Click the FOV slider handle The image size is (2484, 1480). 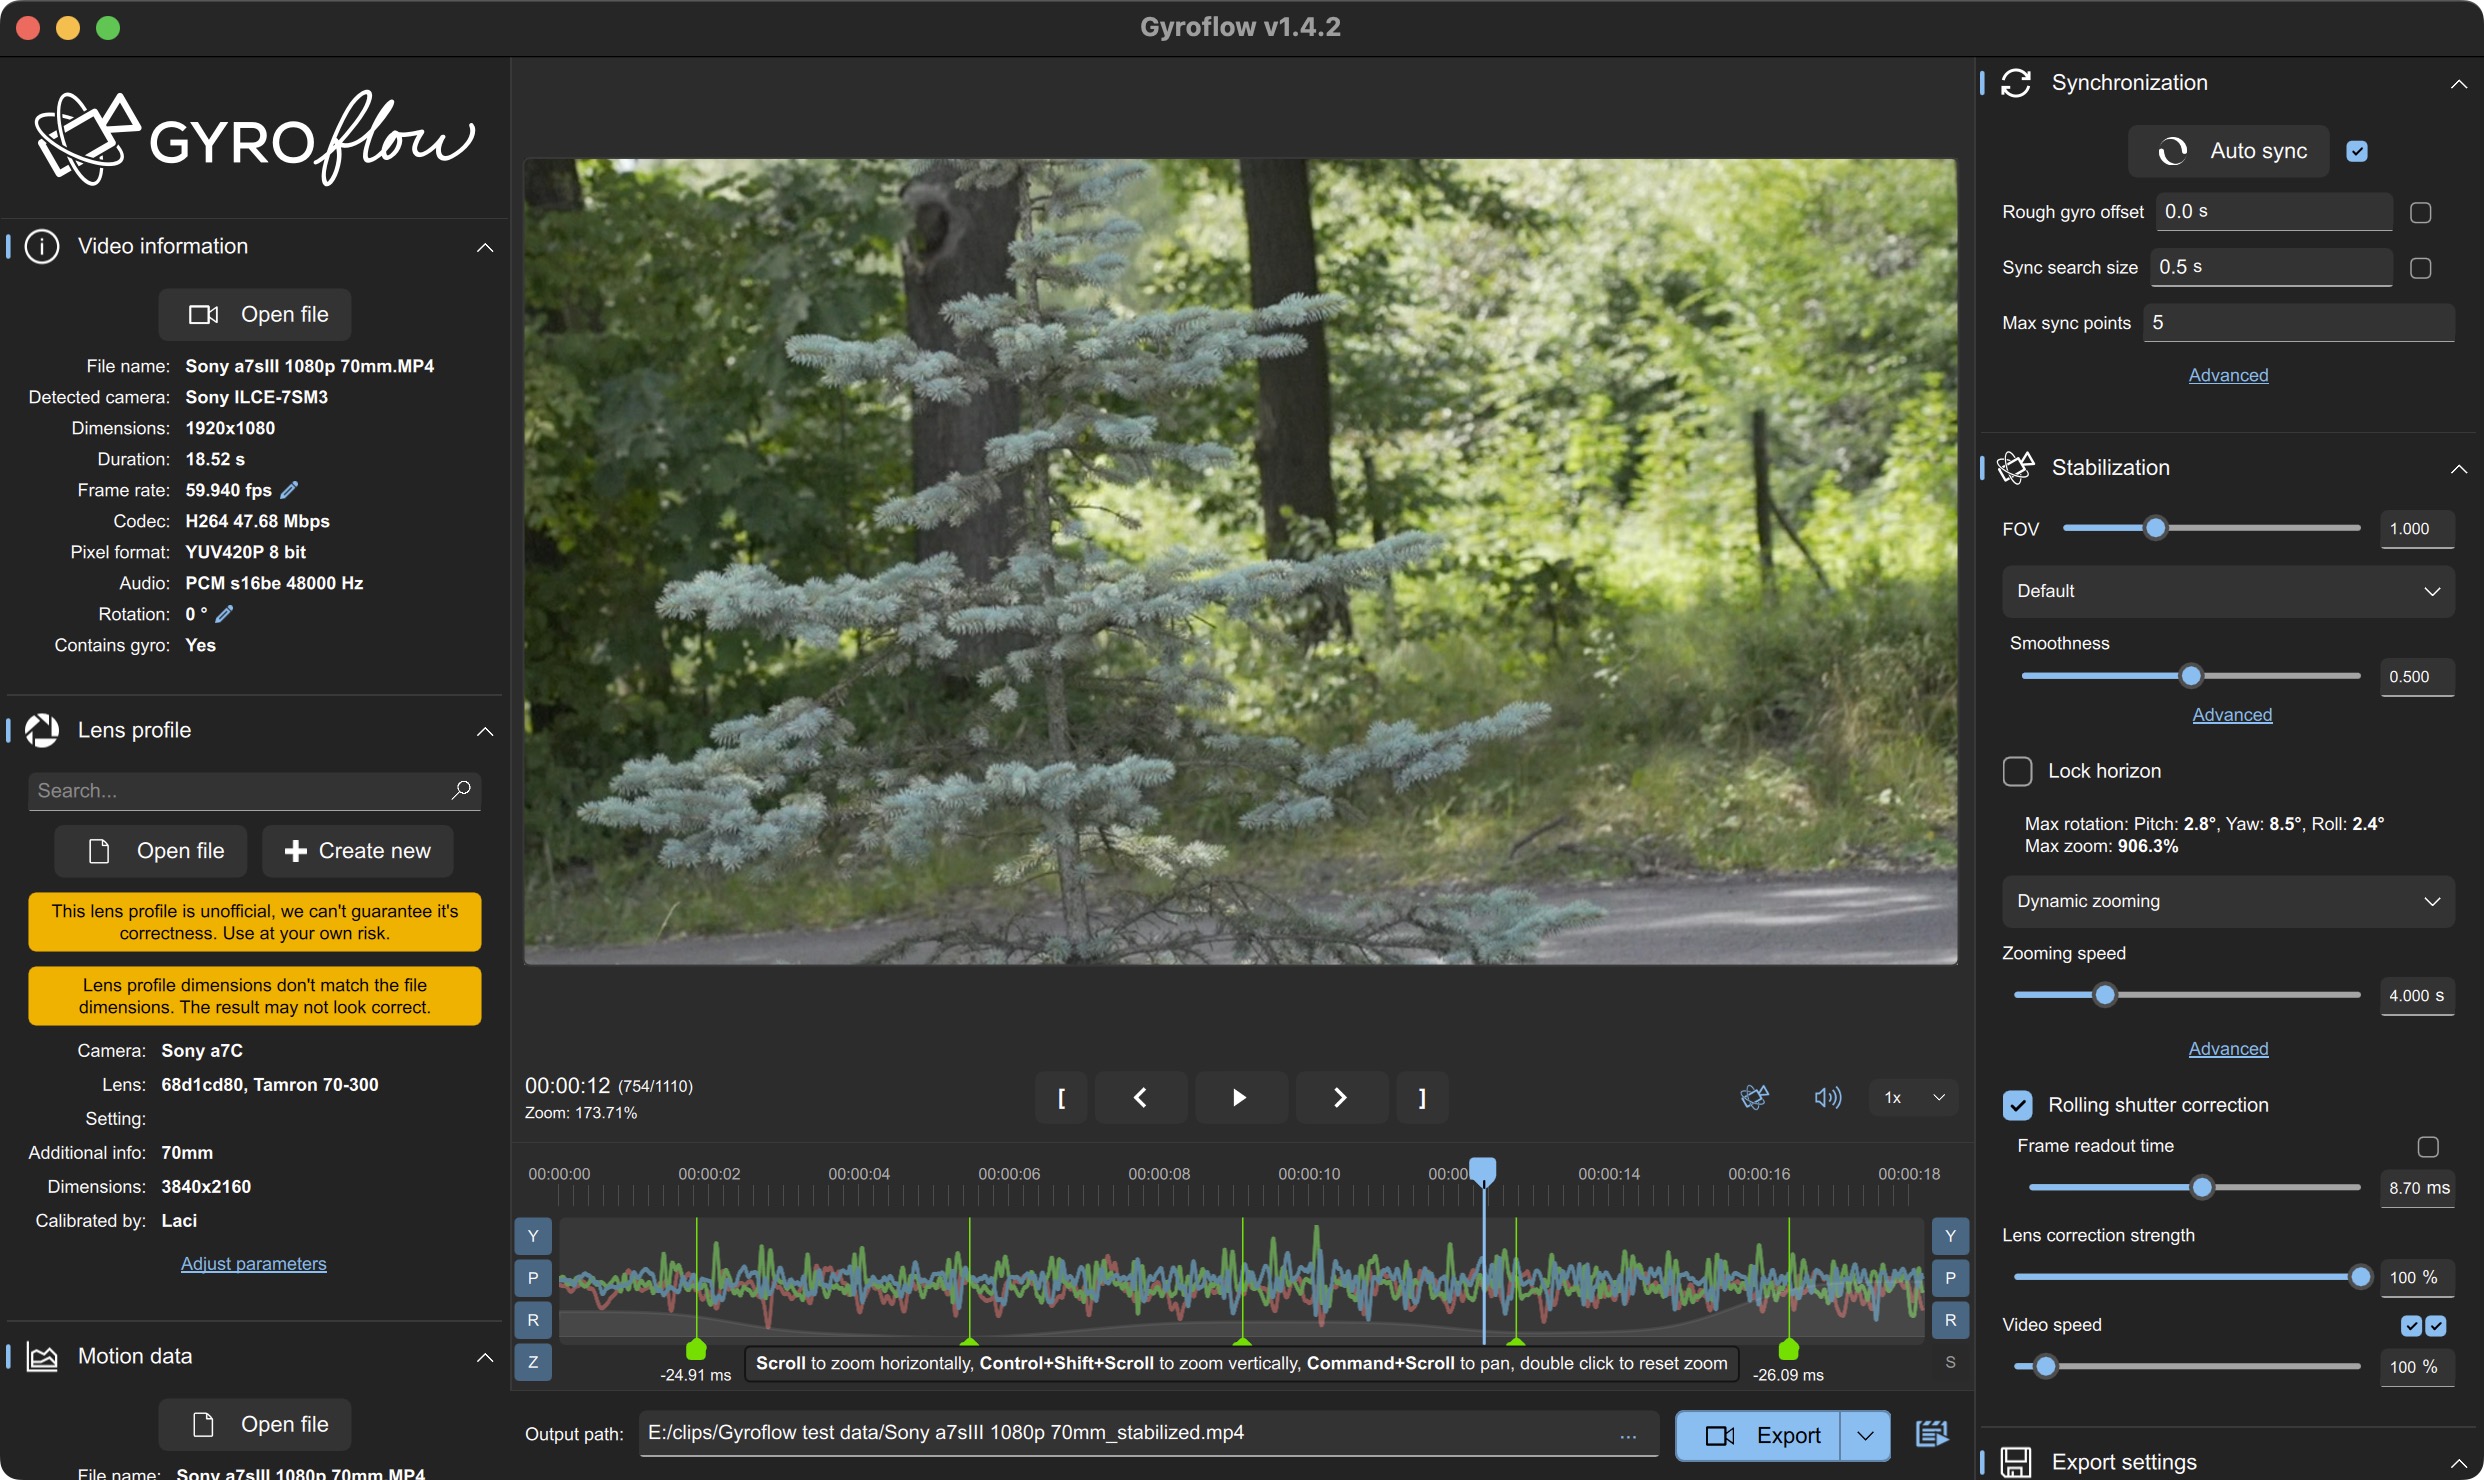[2155, 528]
